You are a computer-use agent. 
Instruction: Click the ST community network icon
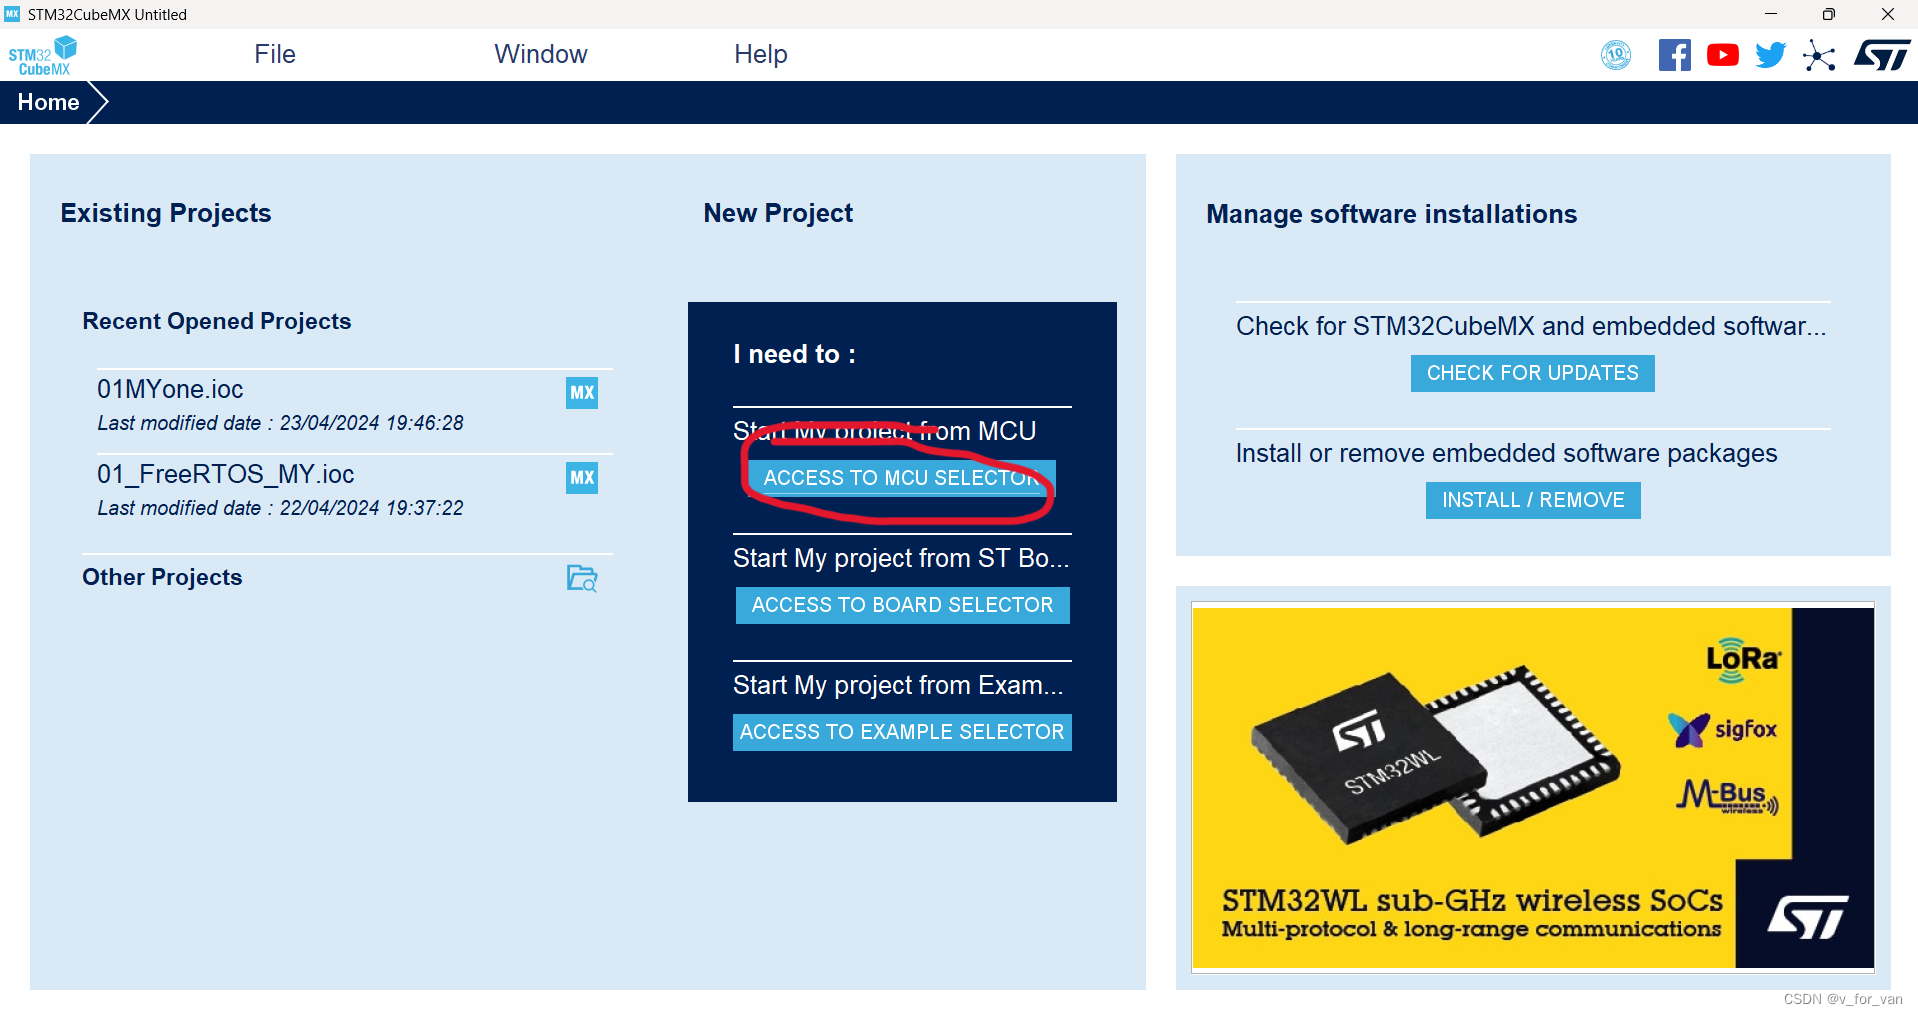1819,55
